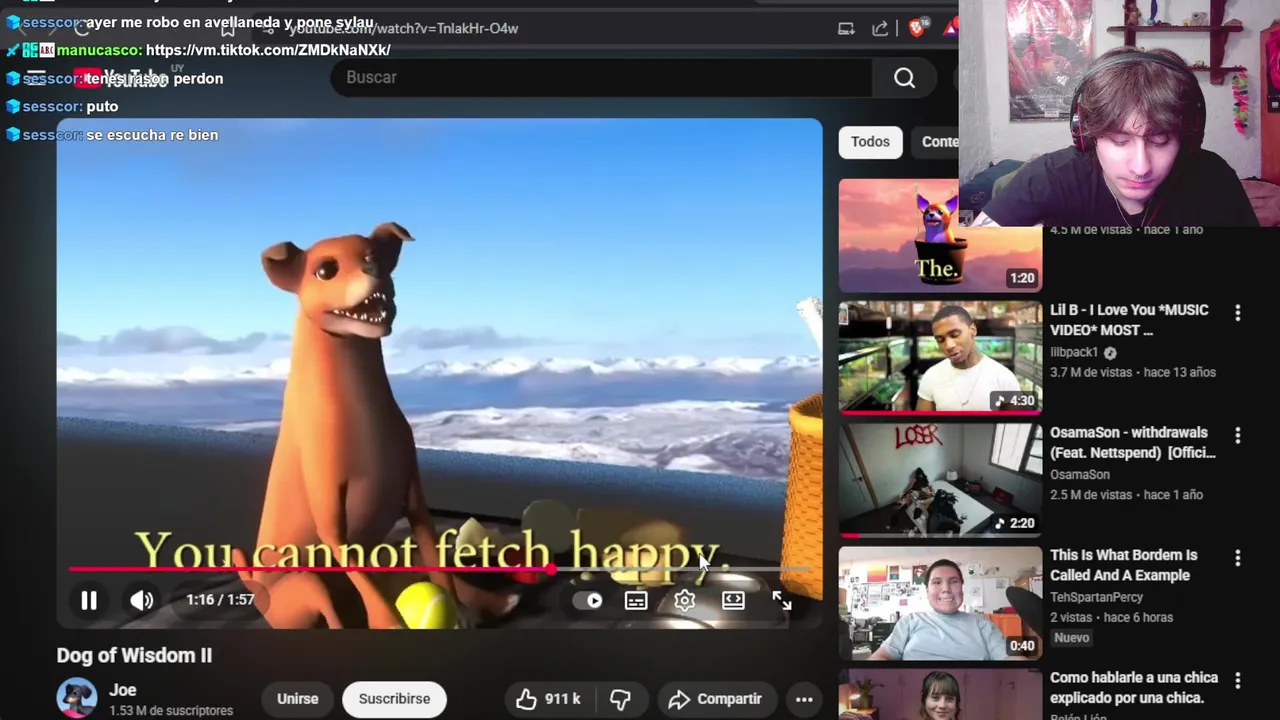1280x720 pixels.
Task: Open the OsamaSon withdrawals video thumbnail
Action: [x=940, y=480]
